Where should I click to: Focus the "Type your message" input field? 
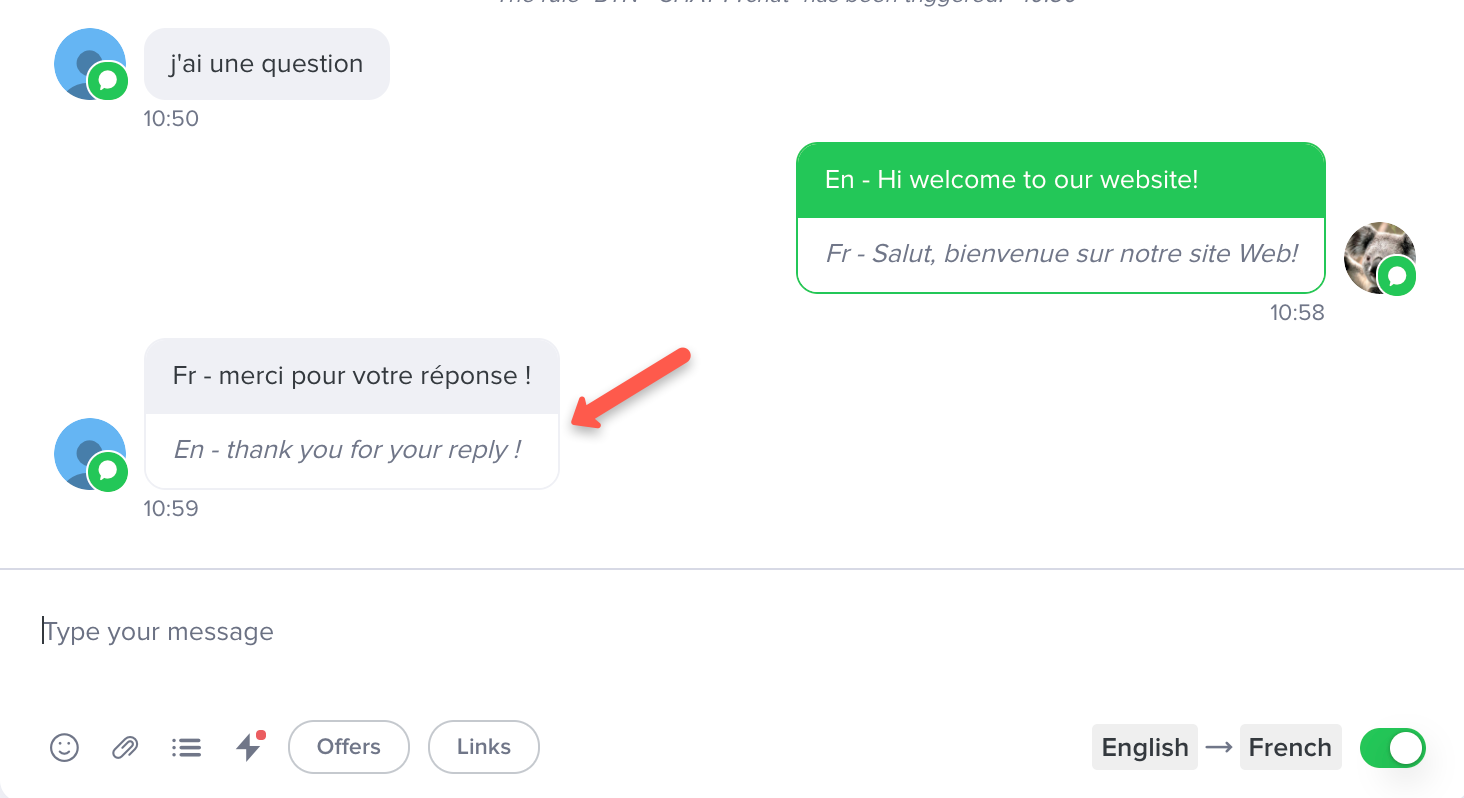pos(600,632)
